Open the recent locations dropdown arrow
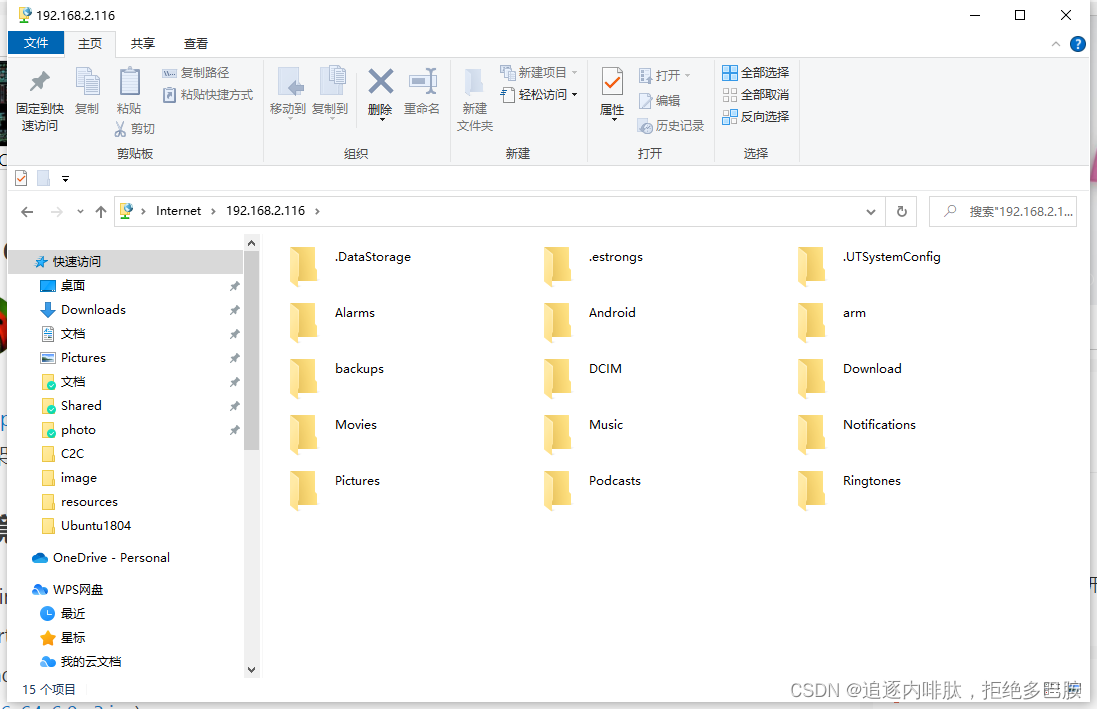The height and width of the screenshot is (709, 1097). (80, 211)
